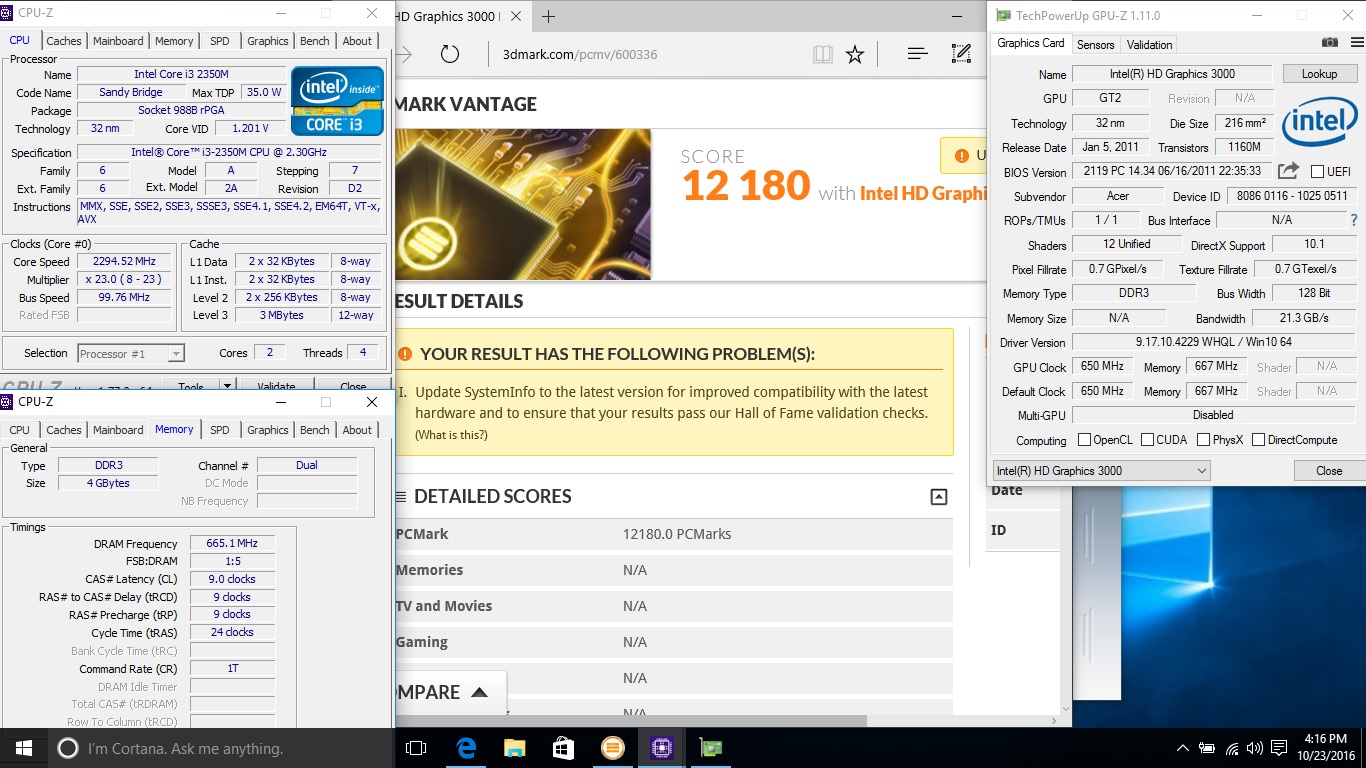The width and height of the screenshot is (1366, 768).
Task: Click the Lookup button in GPU-Z
Action: click(1319, 74)
